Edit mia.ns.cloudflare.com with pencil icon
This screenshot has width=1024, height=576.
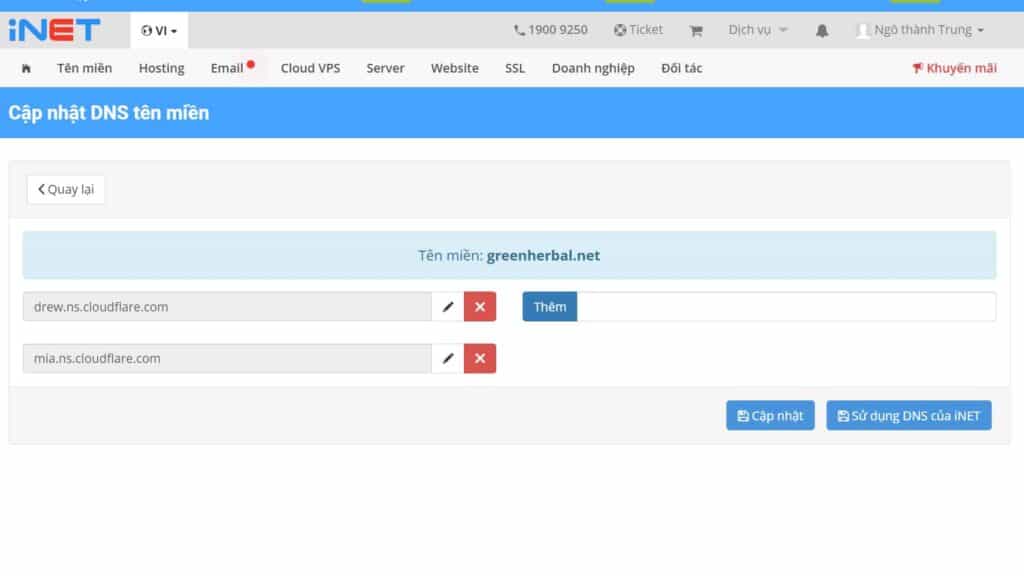tap(448, 358)
